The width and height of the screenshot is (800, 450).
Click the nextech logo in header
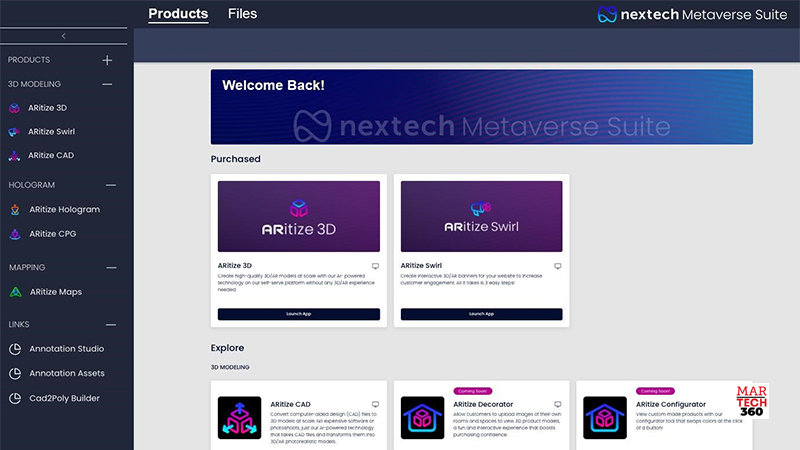(x=692, y=14)
